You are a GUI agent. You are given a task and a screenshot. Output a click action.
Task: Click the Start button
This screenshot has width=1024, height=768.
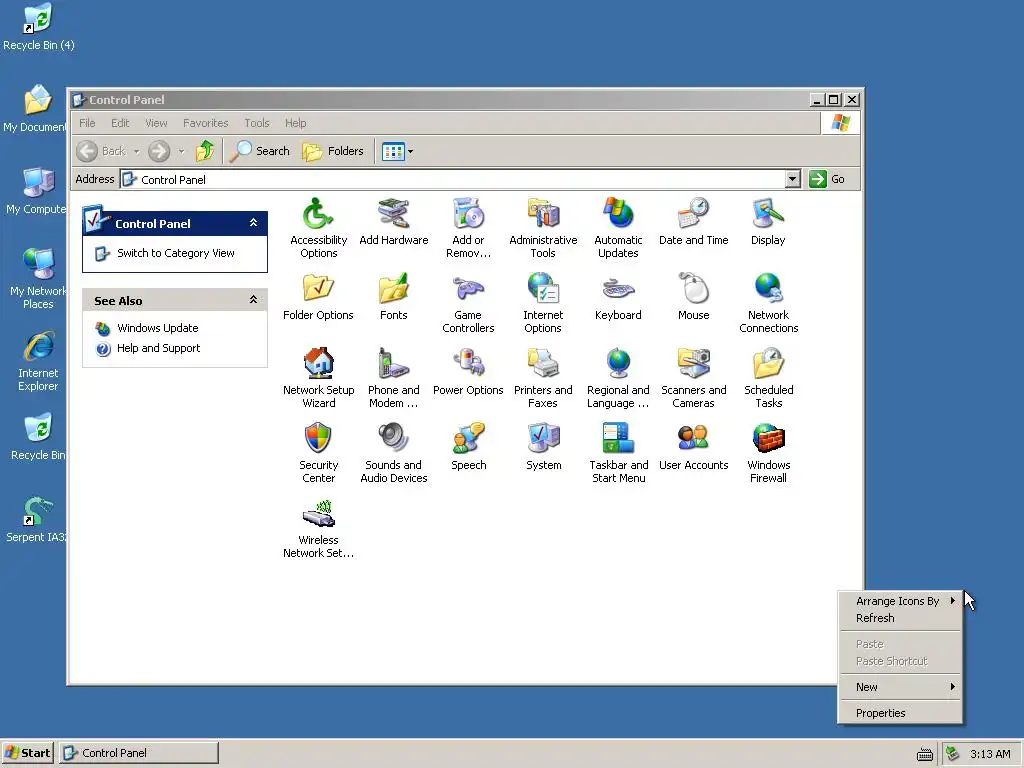coord(27,753)
